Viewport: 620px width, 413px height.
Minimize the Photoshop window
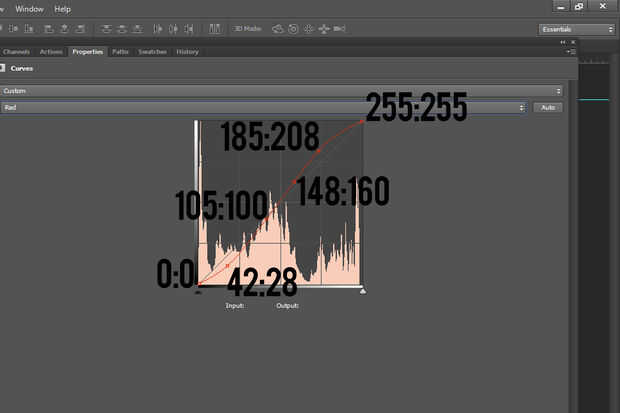pos(561,6)
